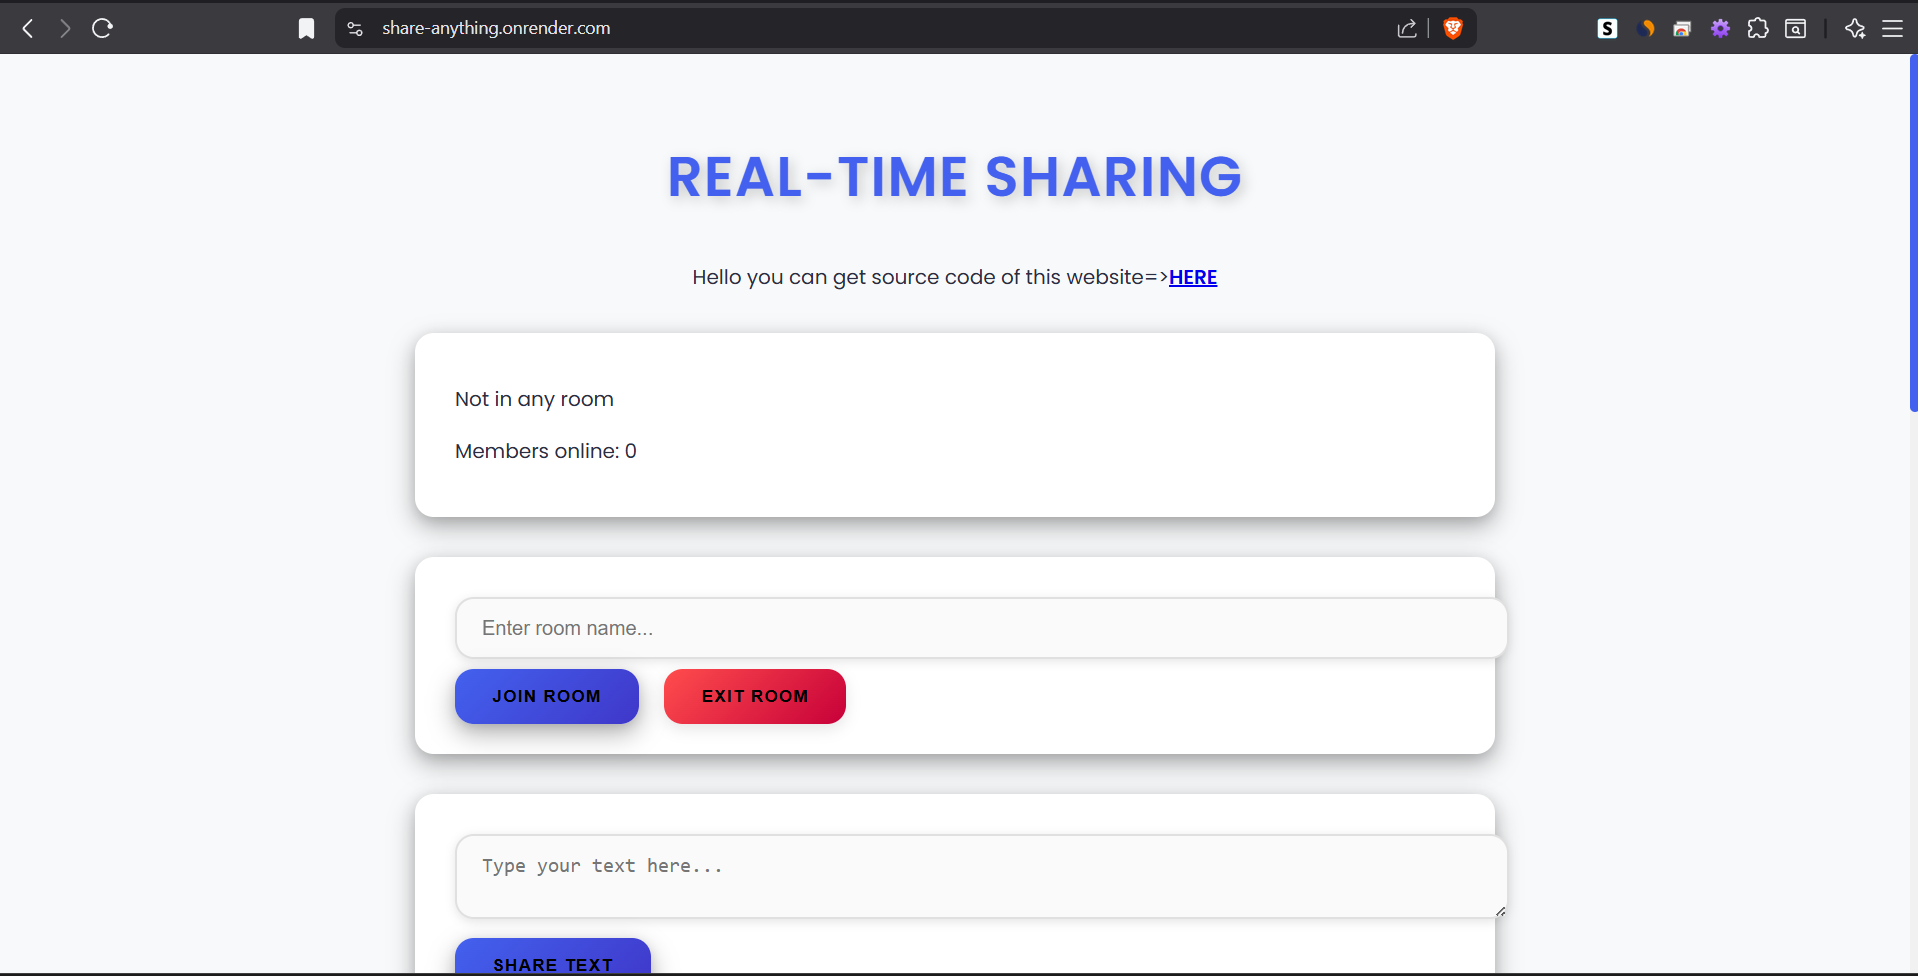The image size is (1918, 976).
Task: Share typed text using SHARE TEXT
Action: [552, 963]
